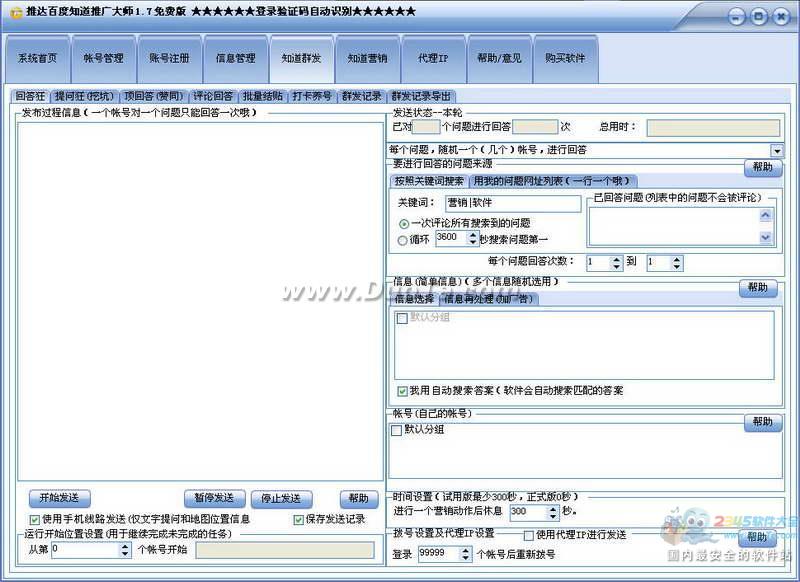Open the 批量结贴 sub-tab
The image size is (800, 582).
point(263,96)
